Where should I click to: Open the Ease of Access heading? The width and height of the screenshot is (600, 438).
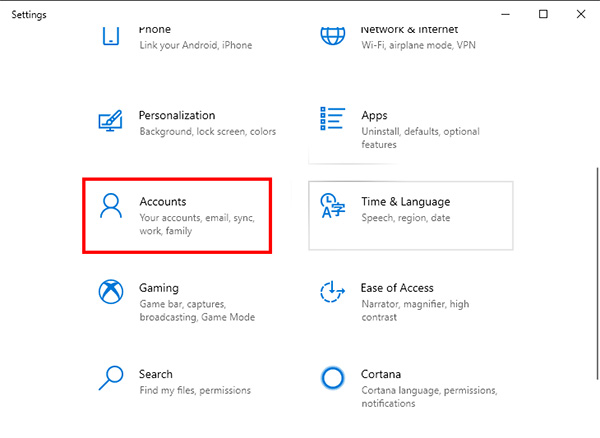[x=397, y=288]
